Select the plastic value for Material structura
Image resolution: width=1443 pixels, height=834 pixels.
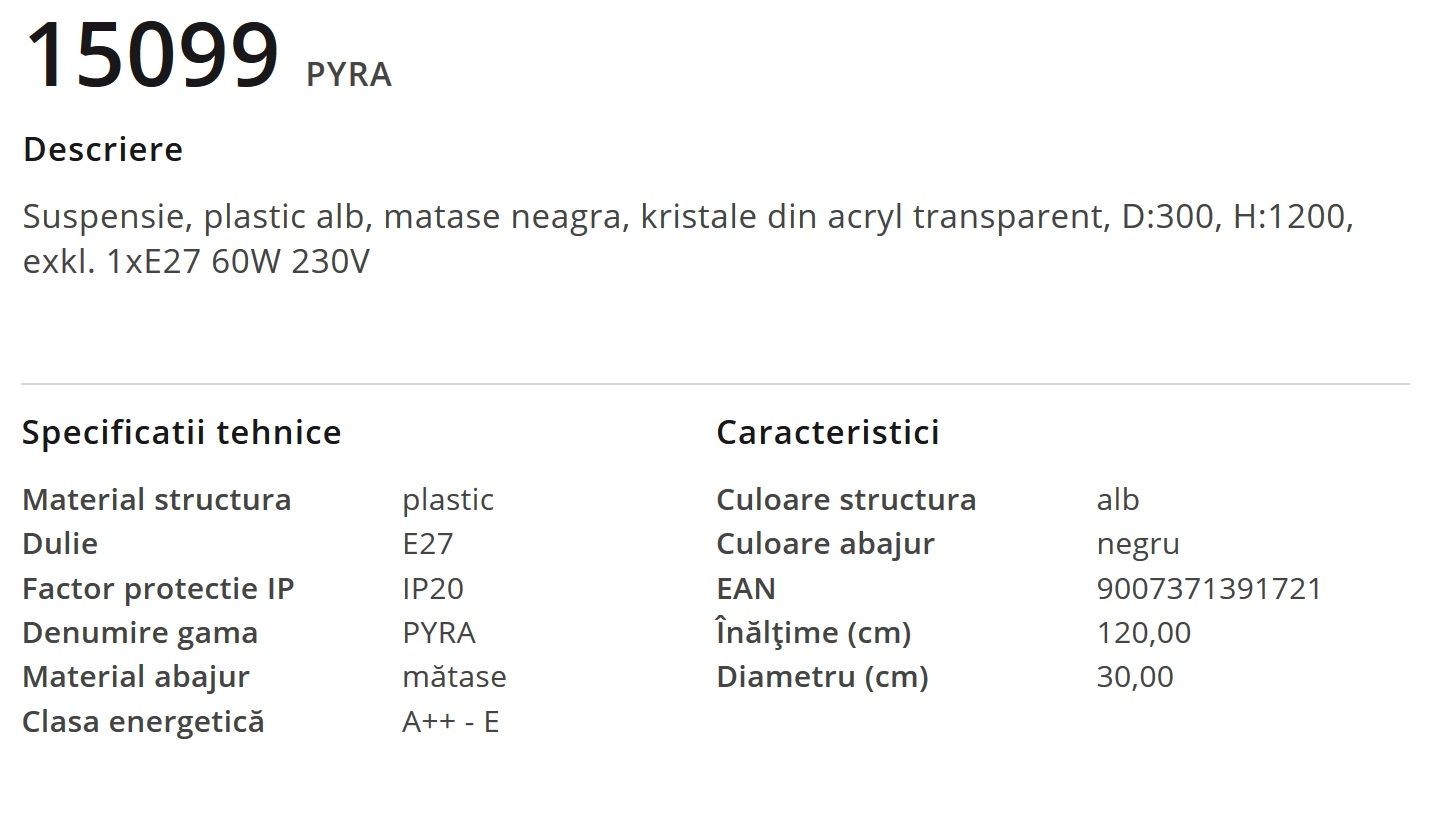[448, 501]
